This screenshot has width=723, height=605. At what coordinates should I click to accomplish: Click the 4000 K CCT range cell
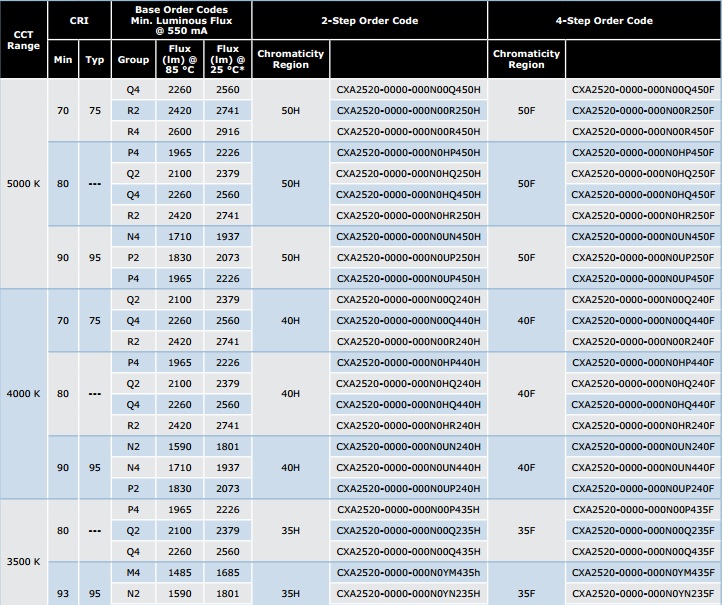click(x=24, y=393)
